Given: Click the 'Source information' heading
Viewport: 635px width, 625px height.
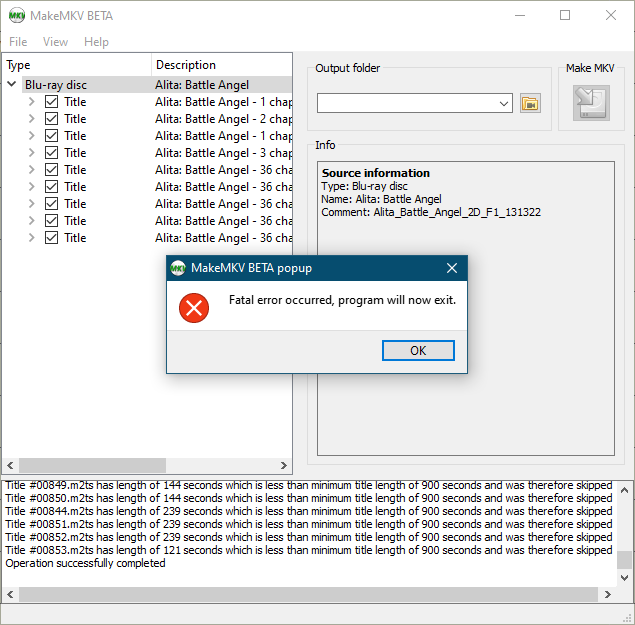Looking at the screenshot, I should (x=375, y=173).
